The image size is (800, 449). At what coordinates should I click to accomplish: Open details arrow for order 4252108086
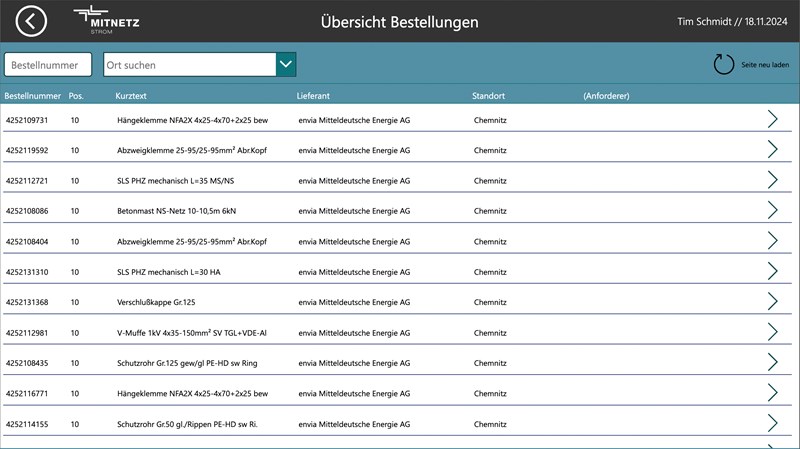pyautogui.click(x=772, y=210)
